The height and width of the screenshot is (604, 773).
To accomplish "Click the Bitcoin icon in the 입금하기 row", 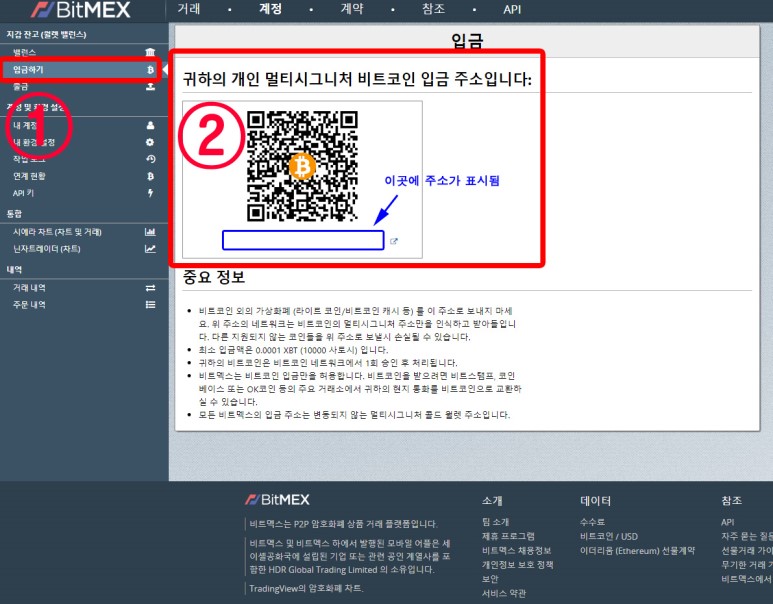I will (150, 70).
